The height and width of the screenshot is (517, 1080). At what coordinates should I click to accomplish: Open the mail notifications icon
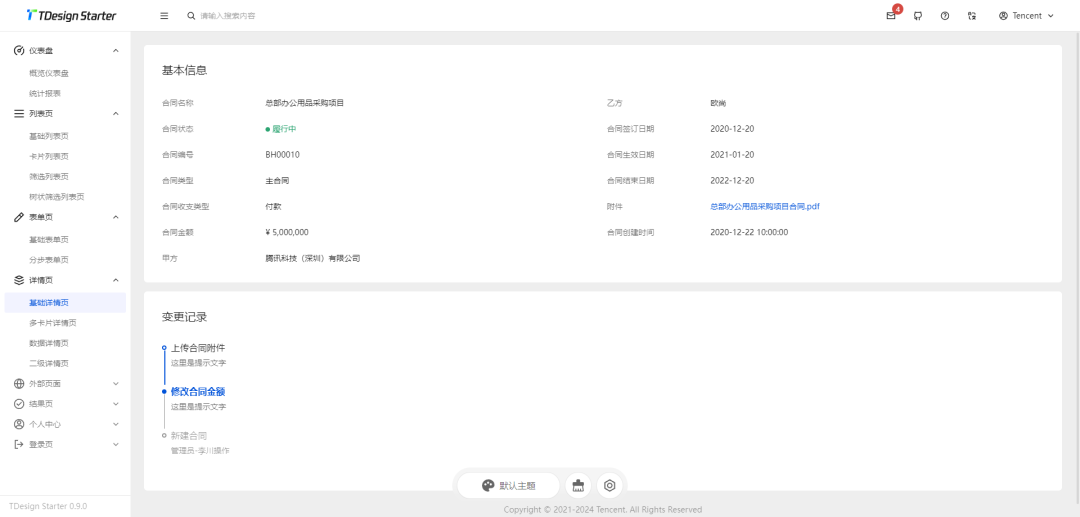point(890,16)
